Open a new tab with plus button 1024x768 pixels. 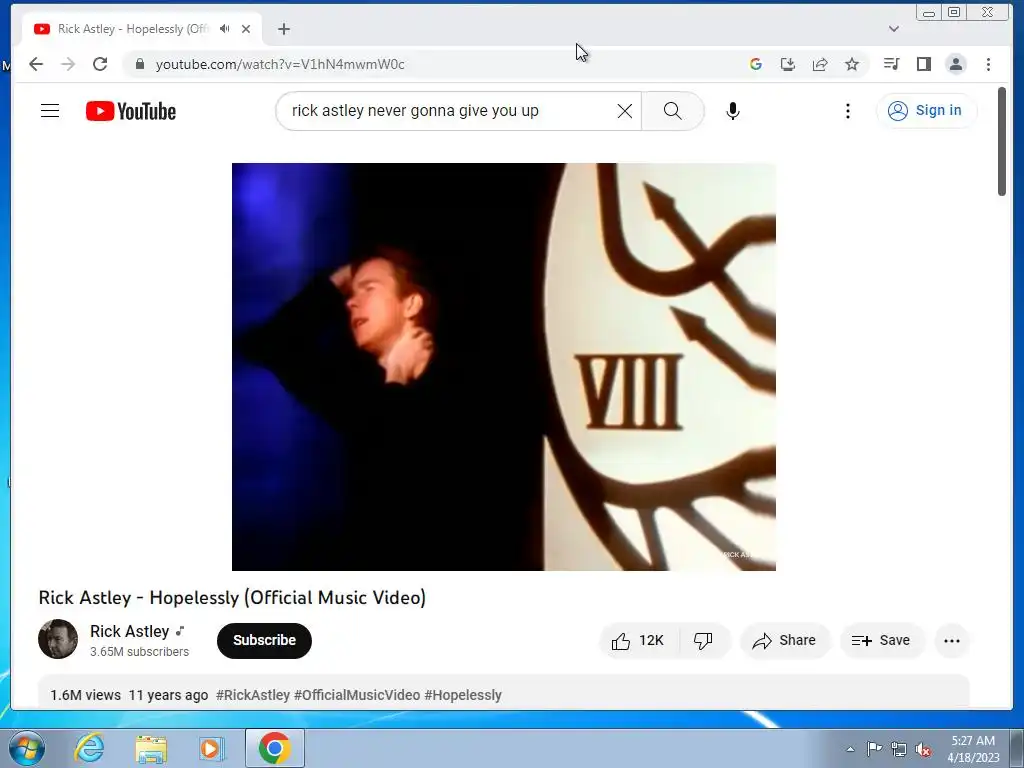283,29
